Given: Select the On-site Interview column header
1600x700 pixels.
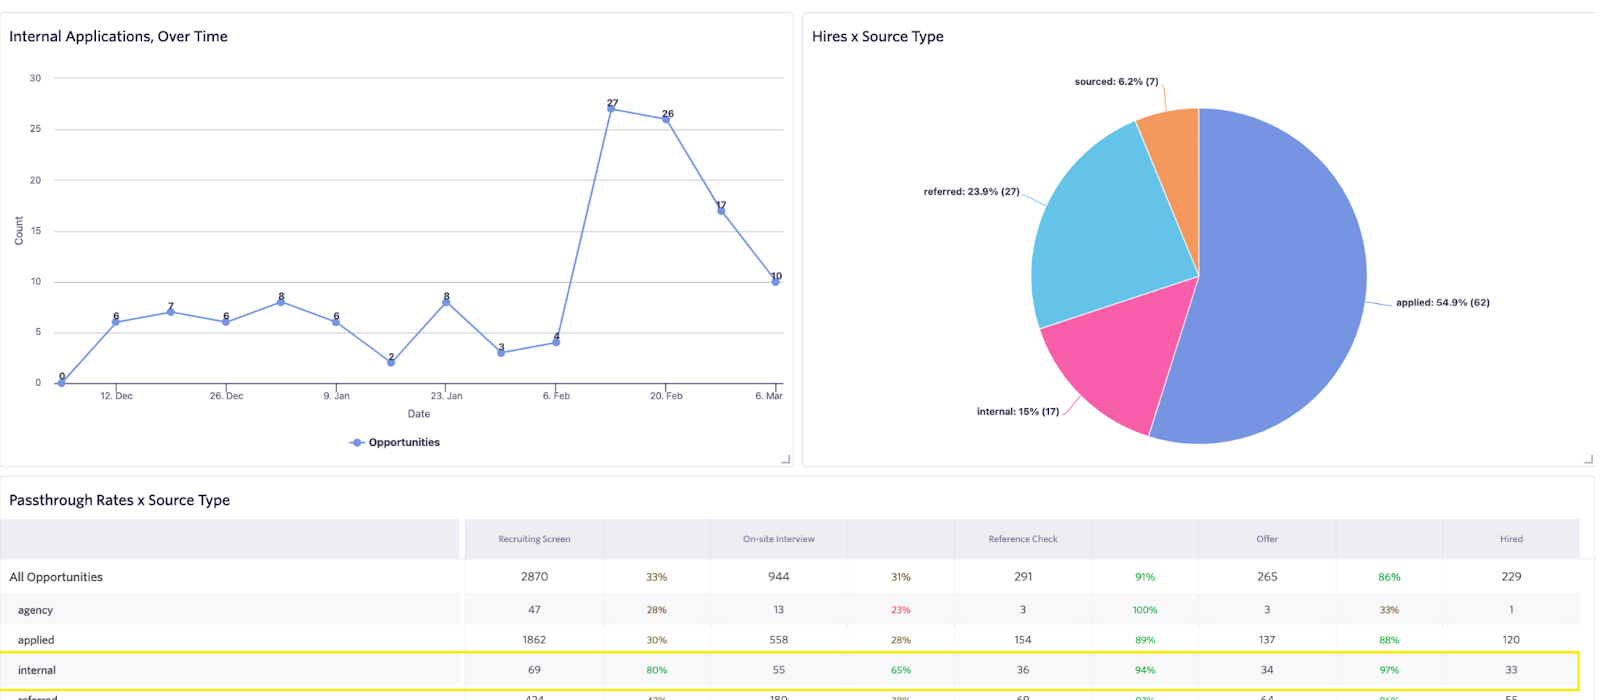Looking at the screenshot, I should point(778,539).
